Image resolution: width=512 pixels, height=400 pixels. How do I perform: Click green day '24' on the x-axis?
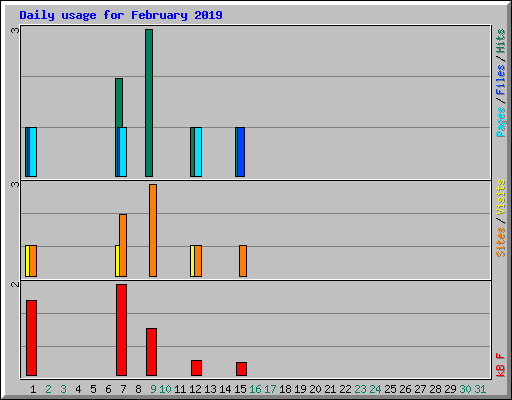(x=375, y=389)
